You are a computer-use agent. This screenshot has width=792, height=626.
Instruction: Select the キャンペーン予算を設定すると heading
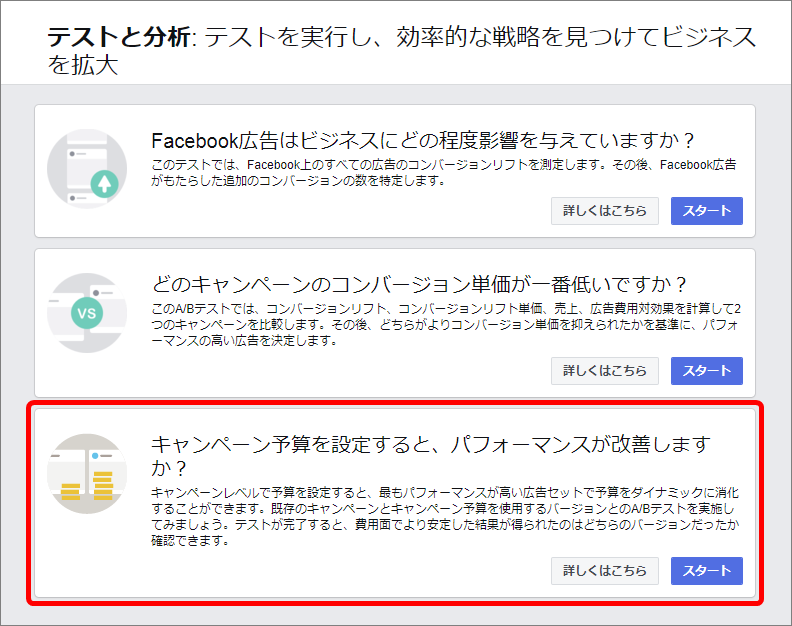click(x=430, y=456)
